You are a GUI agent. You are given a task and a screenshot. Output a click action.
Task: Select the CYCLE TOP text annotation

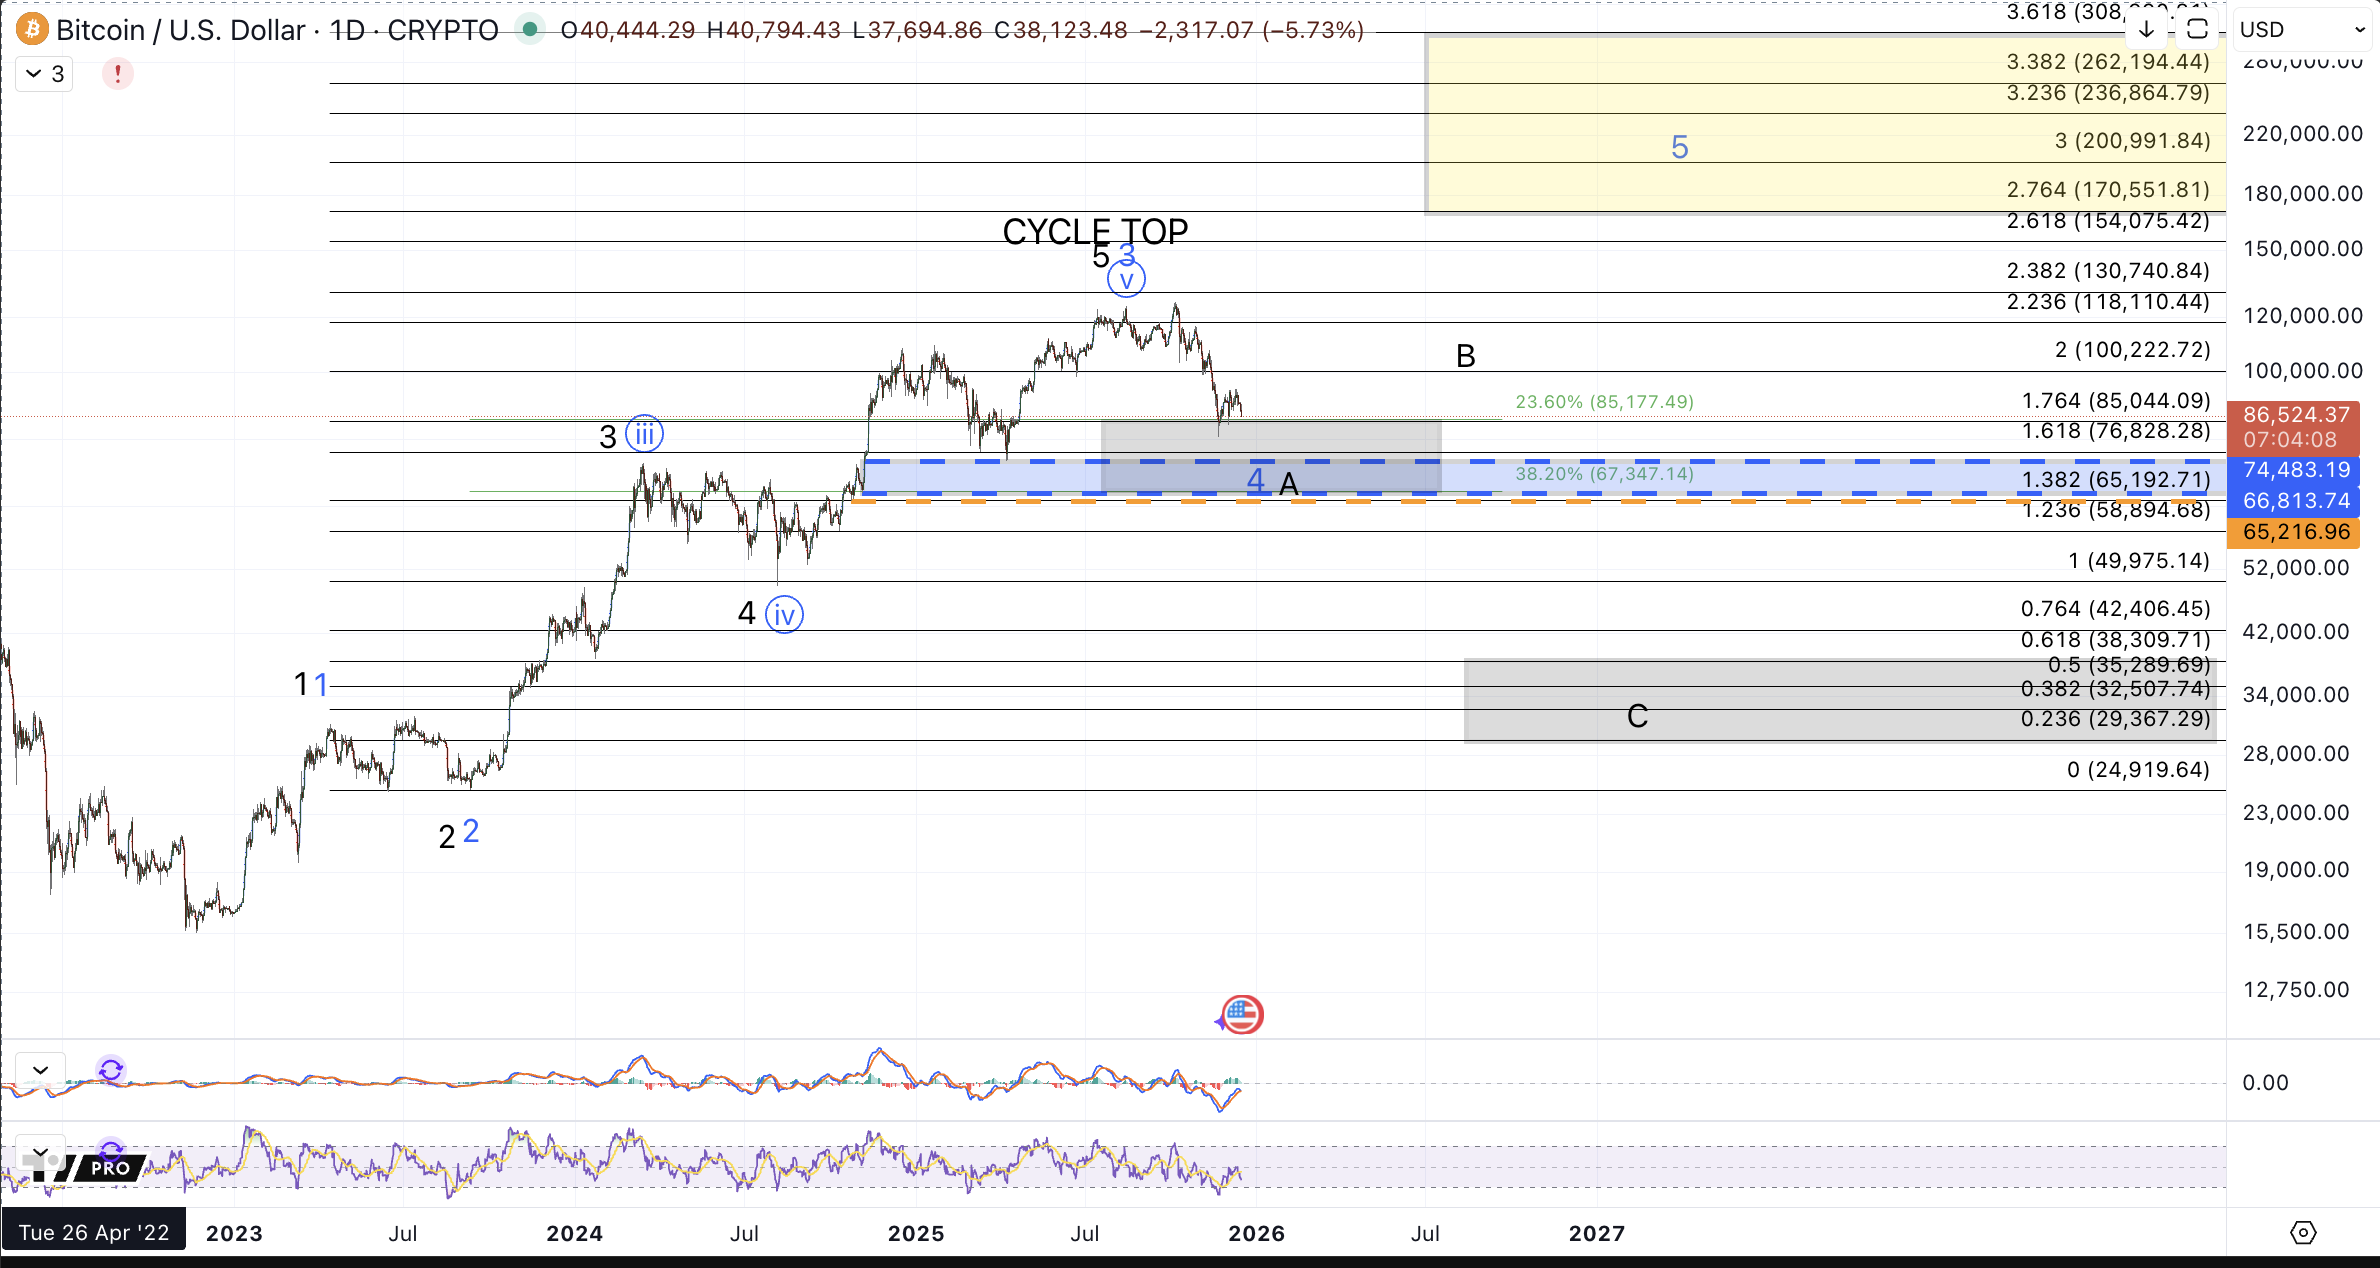[1094, 231]
